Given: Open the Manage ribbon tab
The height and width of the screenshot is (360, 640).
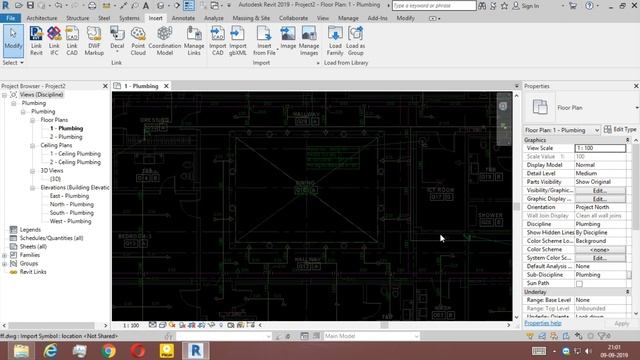Looking at the screenshot, I should [x=348, y=18].
